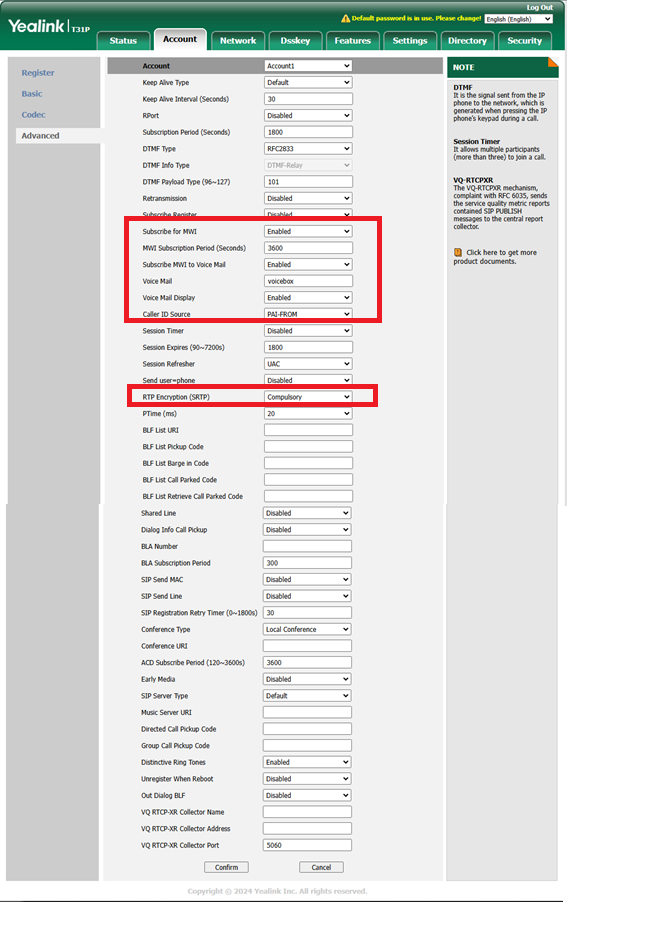
Task: Click the SIP Registration Retry Timer field
Action: pyautogui.click(x=307, y=613)
